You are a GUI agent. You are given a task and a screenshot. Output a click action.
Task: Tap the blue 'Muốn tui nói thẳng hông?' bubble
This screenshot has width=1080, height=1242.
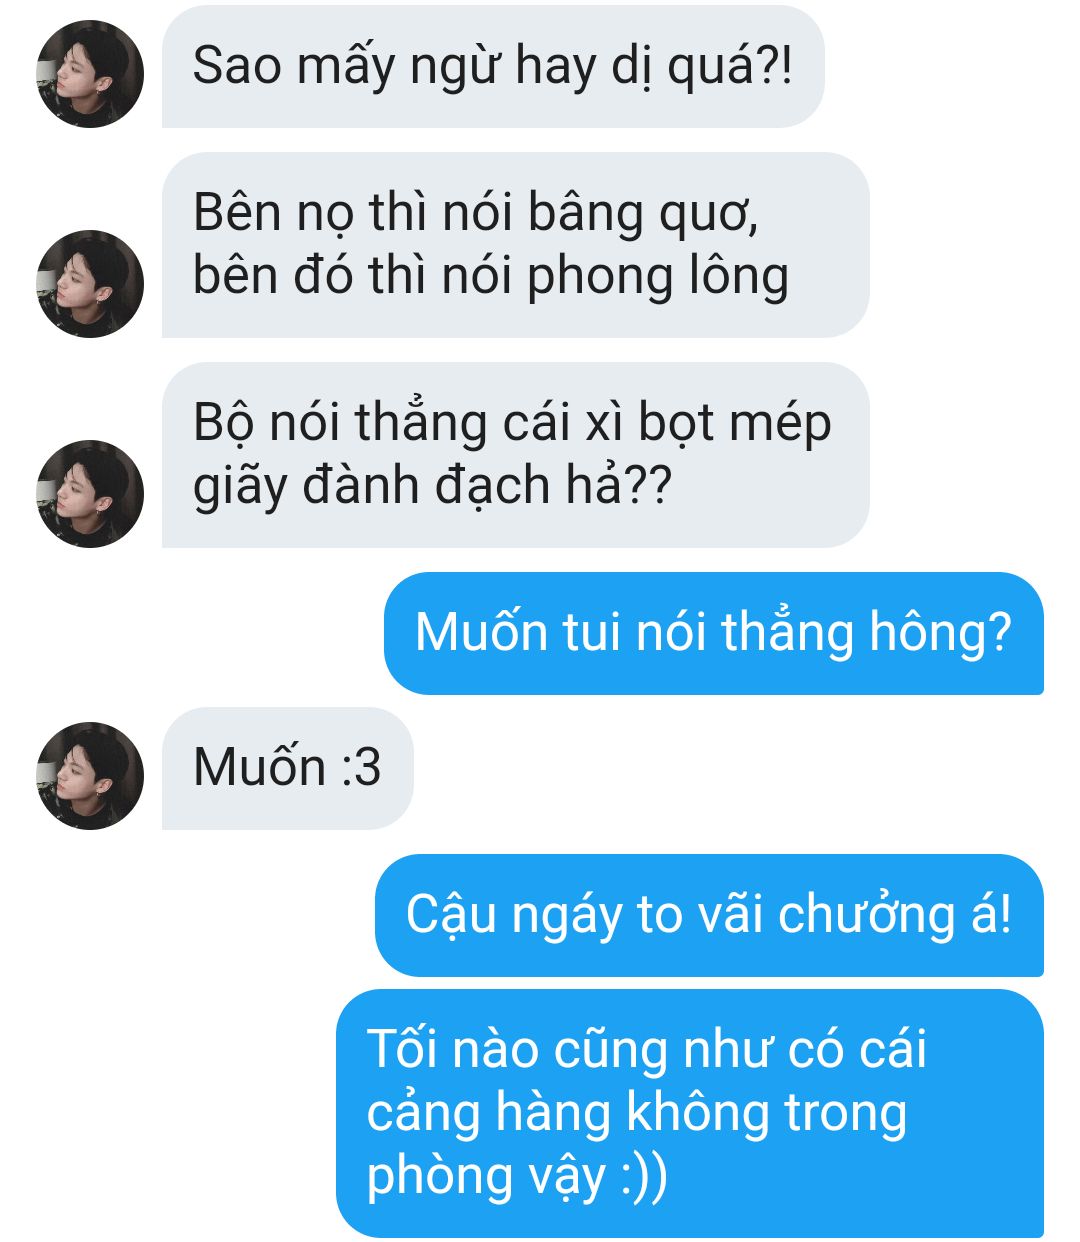(x=713, y=633)
